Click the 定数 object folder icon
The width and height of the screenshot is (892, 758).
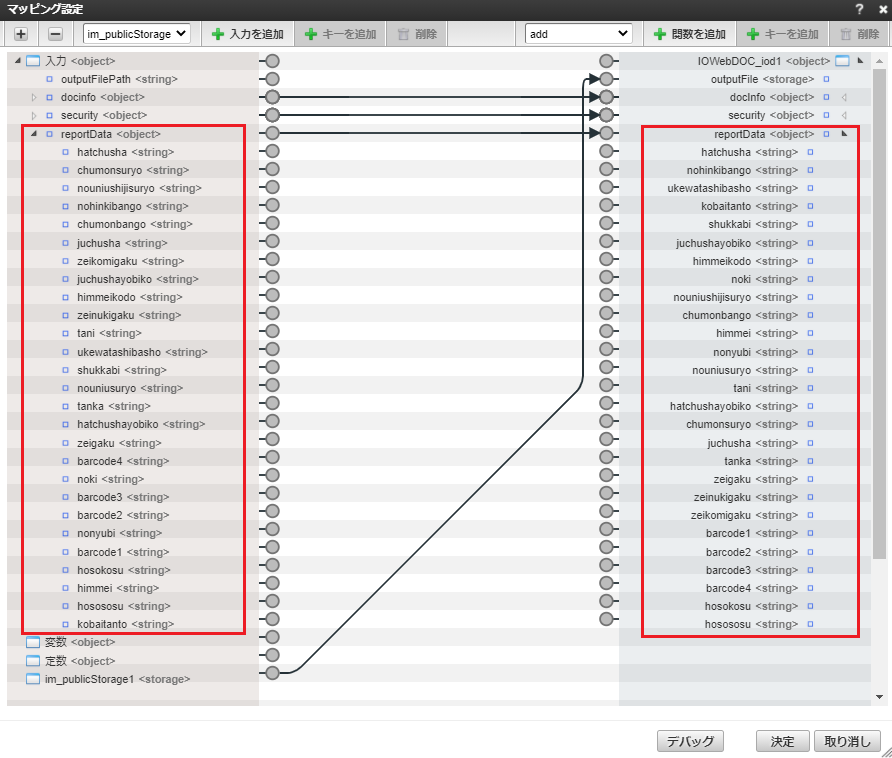coord(33,661)
